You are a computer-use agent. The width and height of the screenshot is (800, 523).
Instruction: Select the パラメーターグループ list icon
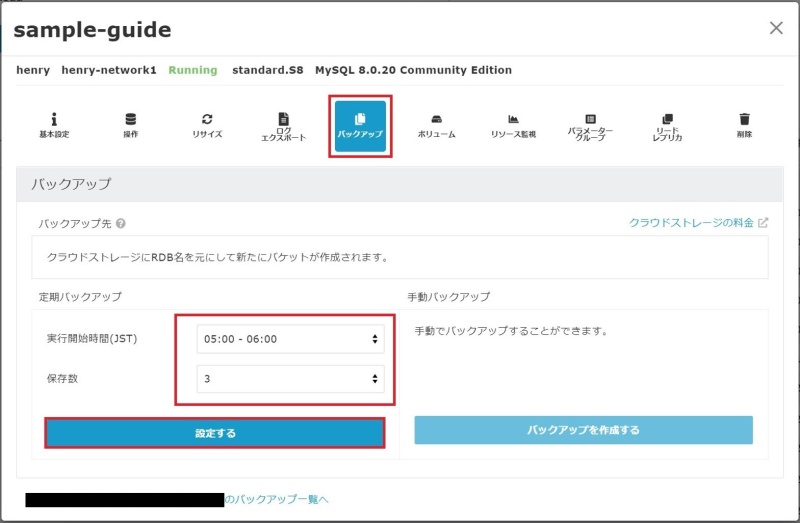point(590,126)
